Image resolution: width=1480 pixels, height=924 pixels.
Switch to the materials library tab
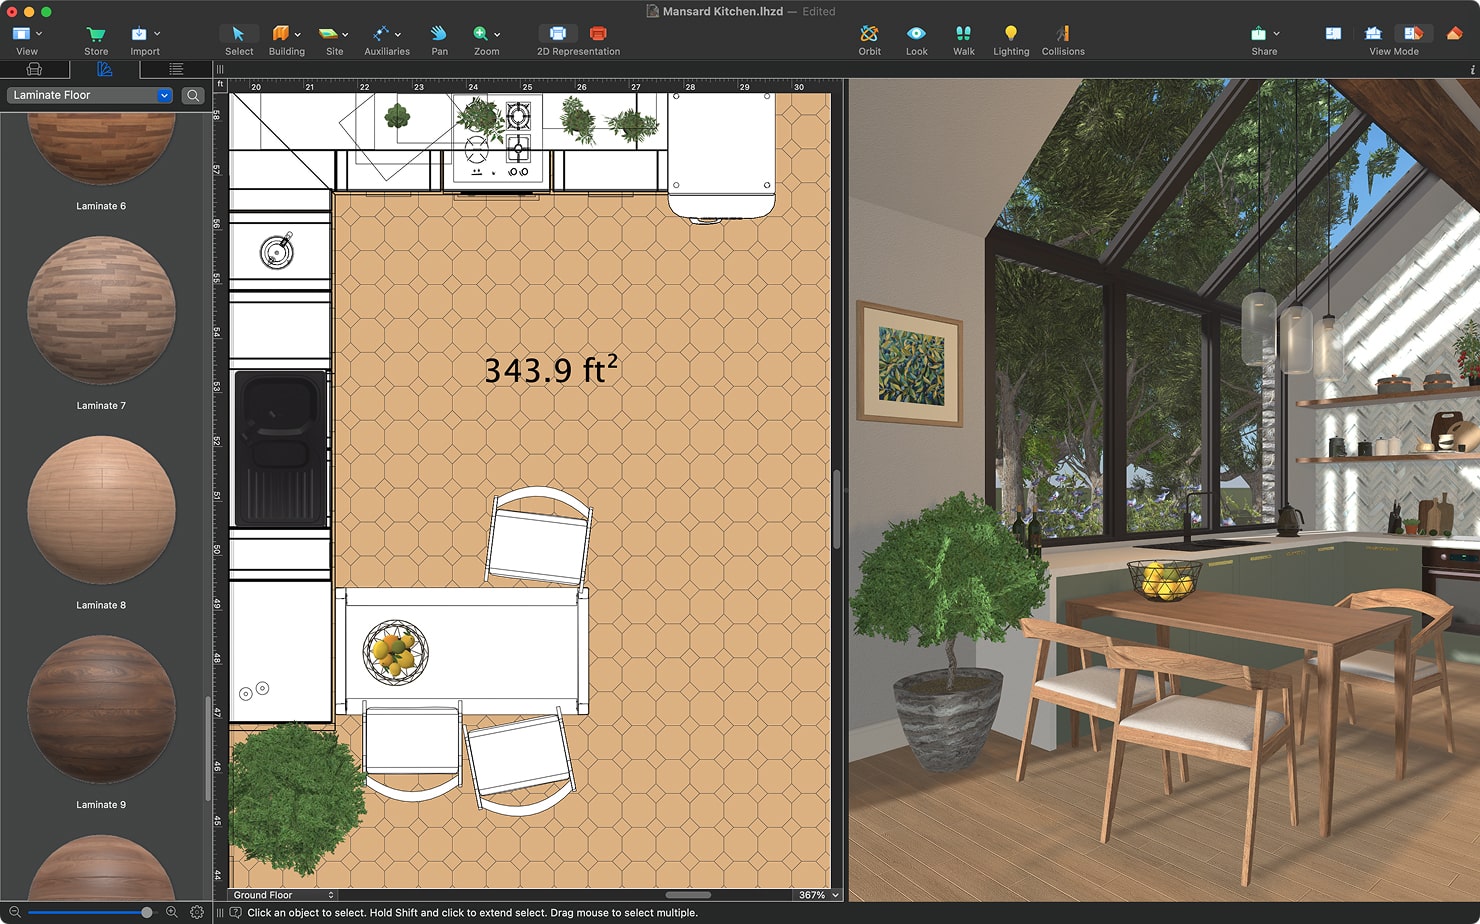[x=105, y=69]
